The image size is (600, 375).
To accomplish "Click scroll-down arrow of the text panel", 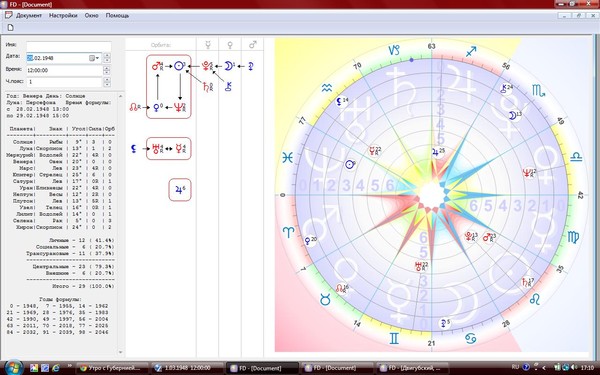I will pos(121,352).
